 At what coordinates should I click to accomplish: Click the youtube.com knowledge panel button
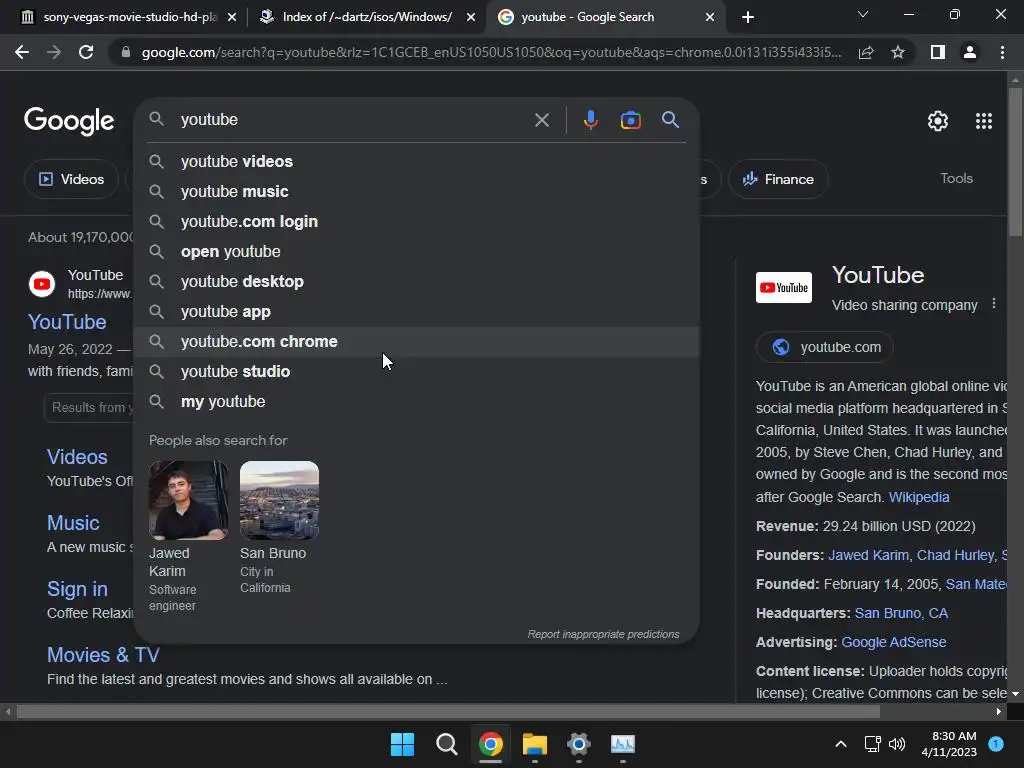pos(825,347)
